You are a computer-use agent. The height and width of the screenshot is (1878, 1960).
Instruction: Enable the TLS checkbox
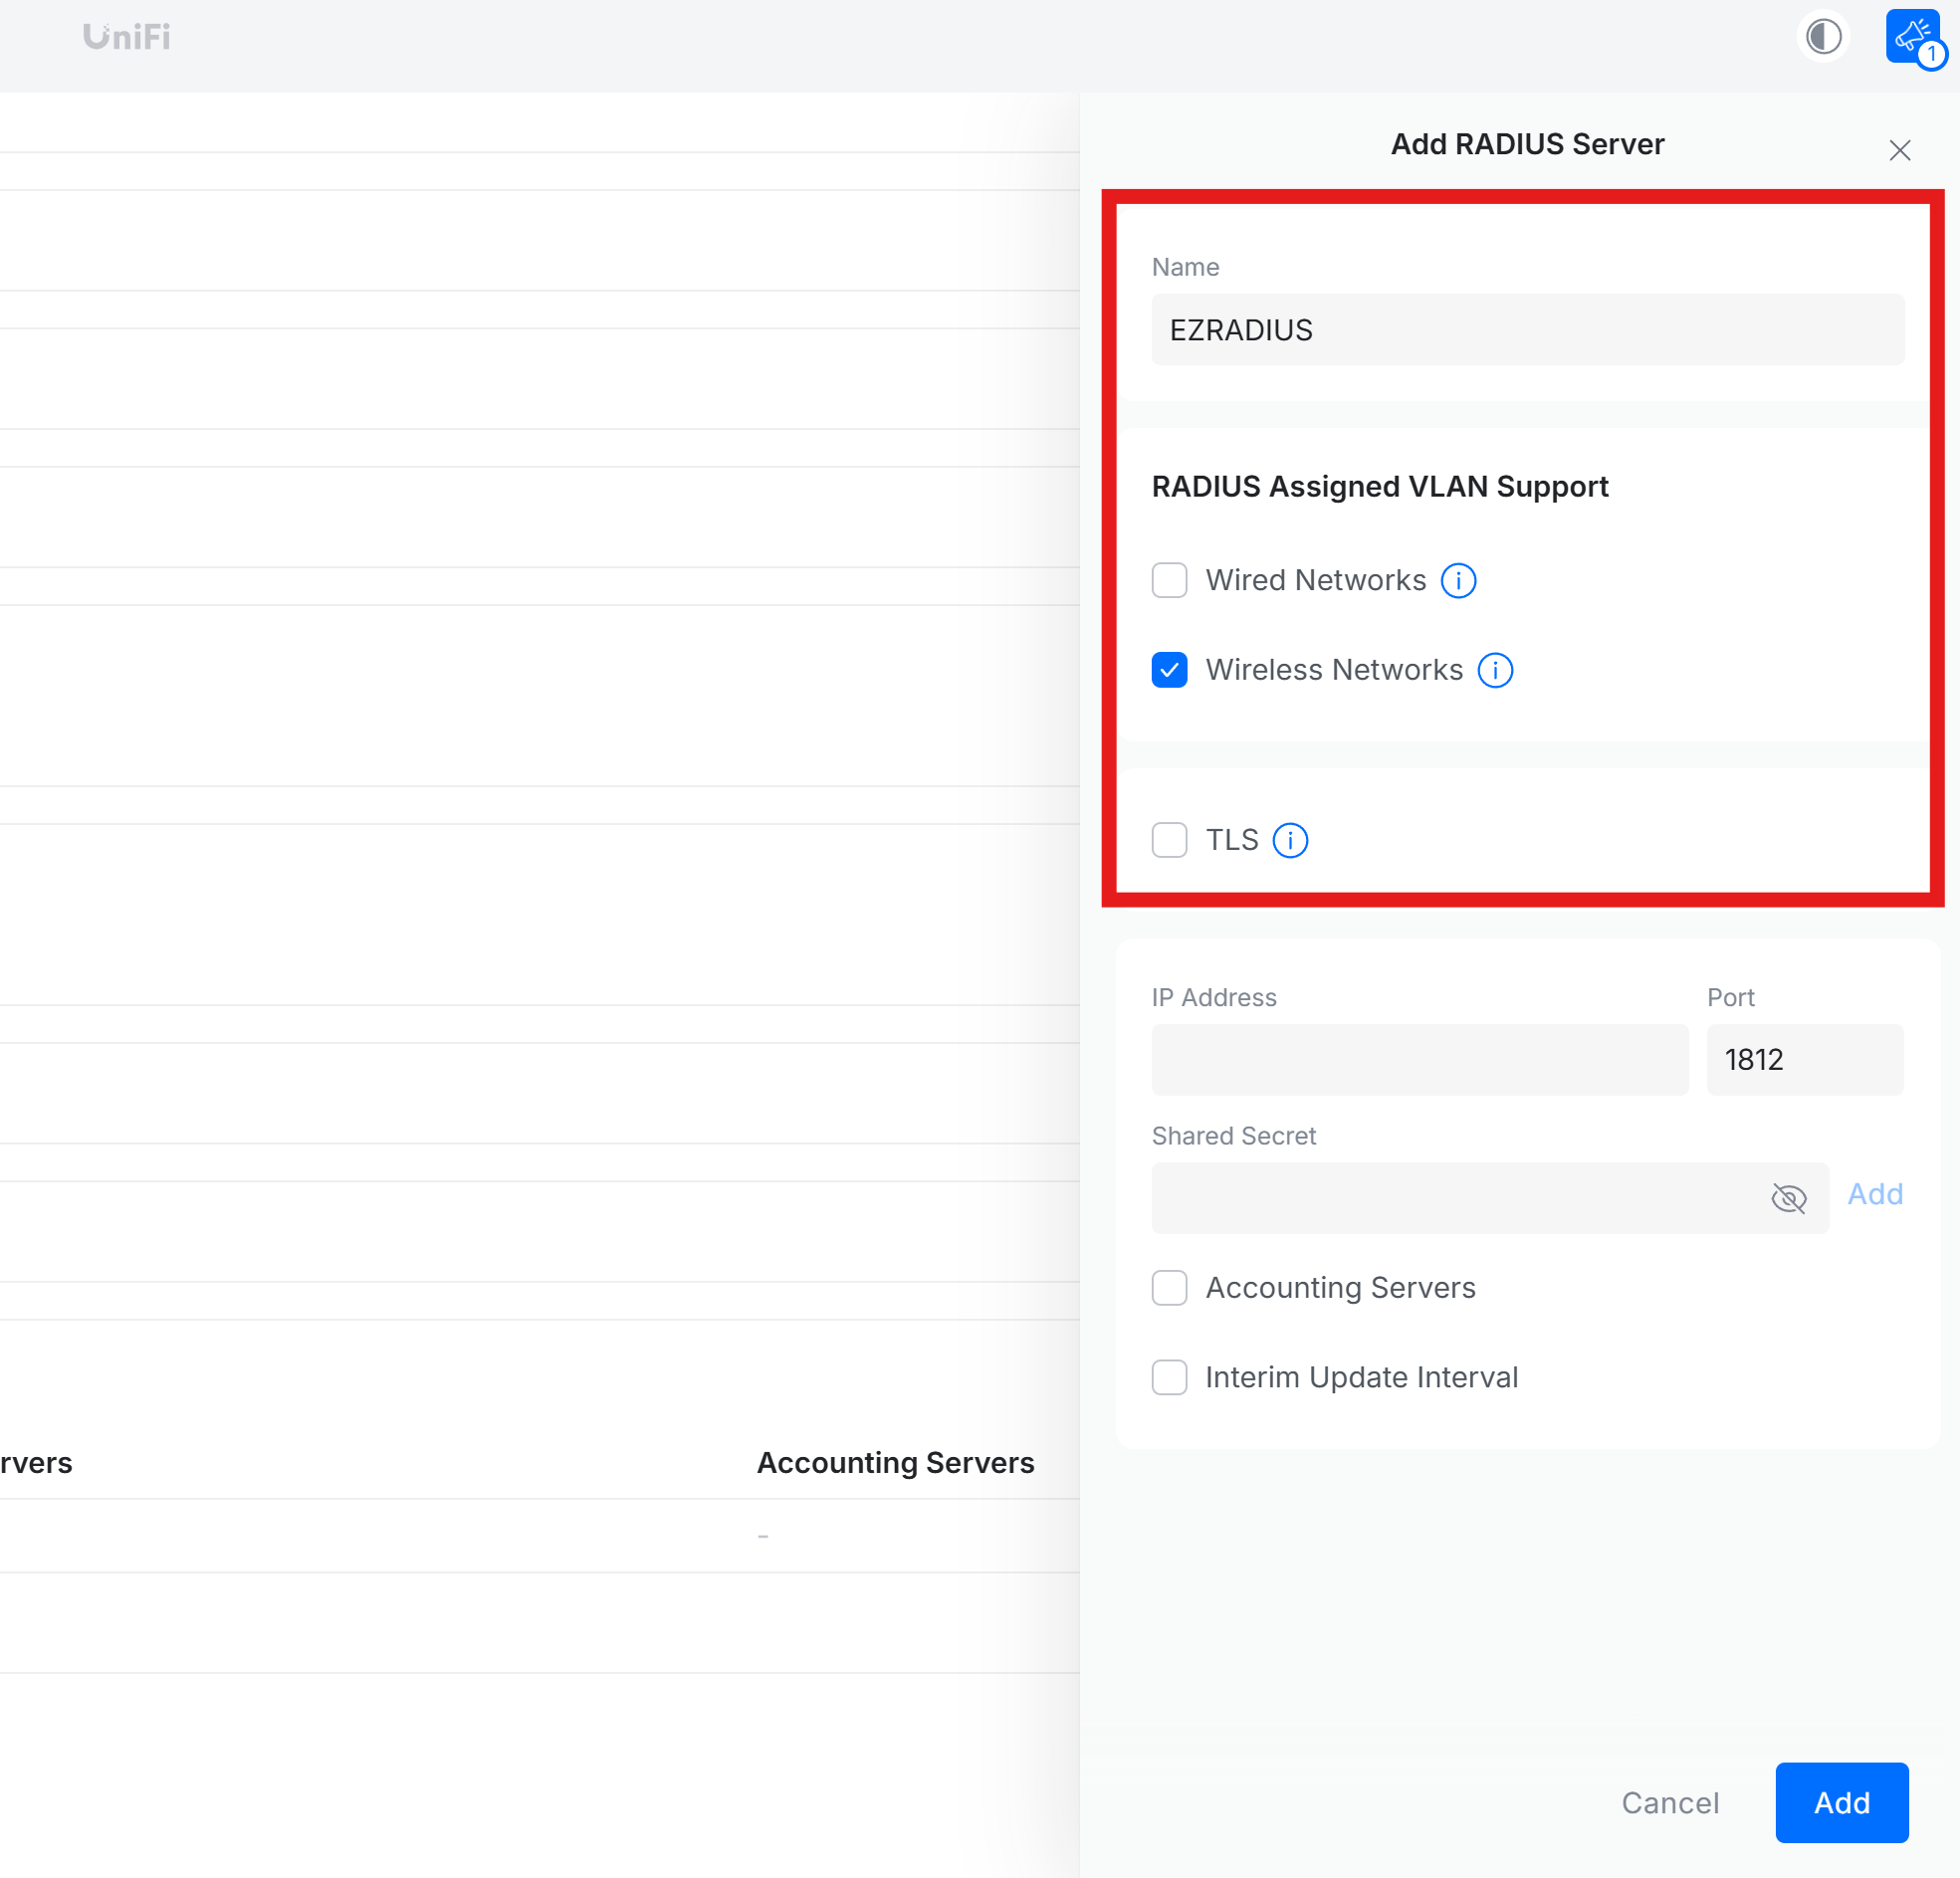[1169, 840]
